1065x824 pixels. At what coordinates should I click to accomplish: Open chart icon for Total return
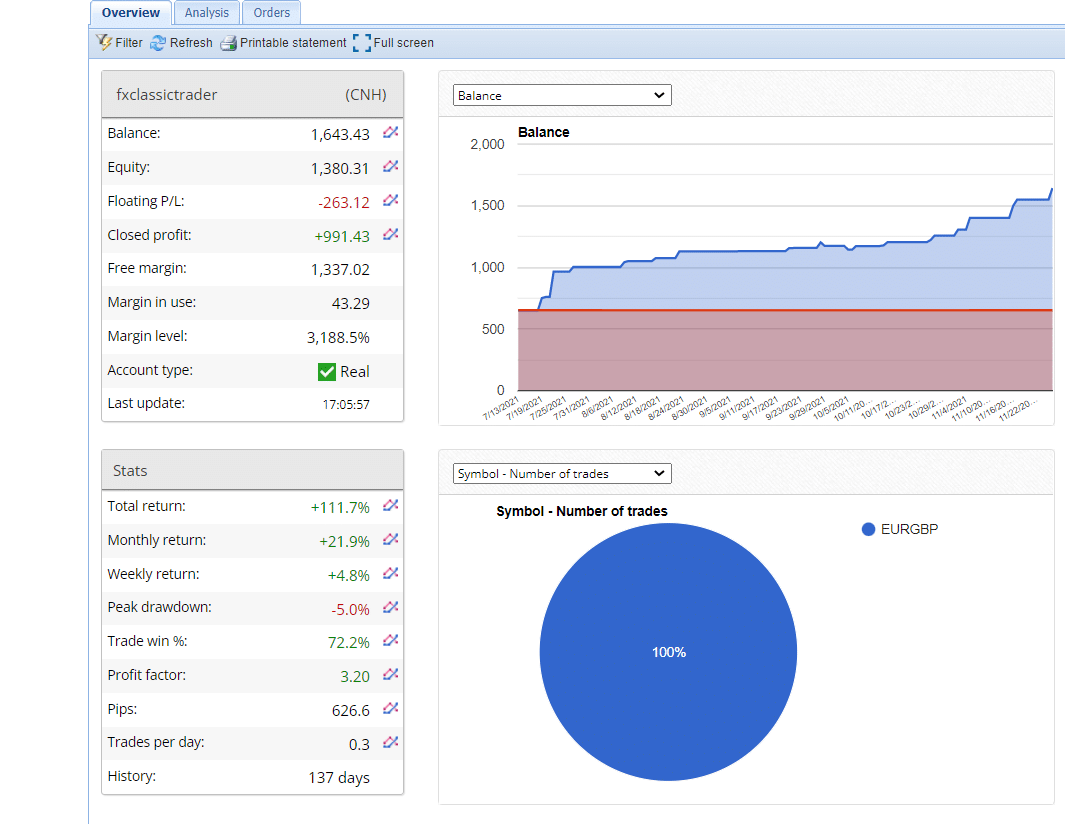391,506
